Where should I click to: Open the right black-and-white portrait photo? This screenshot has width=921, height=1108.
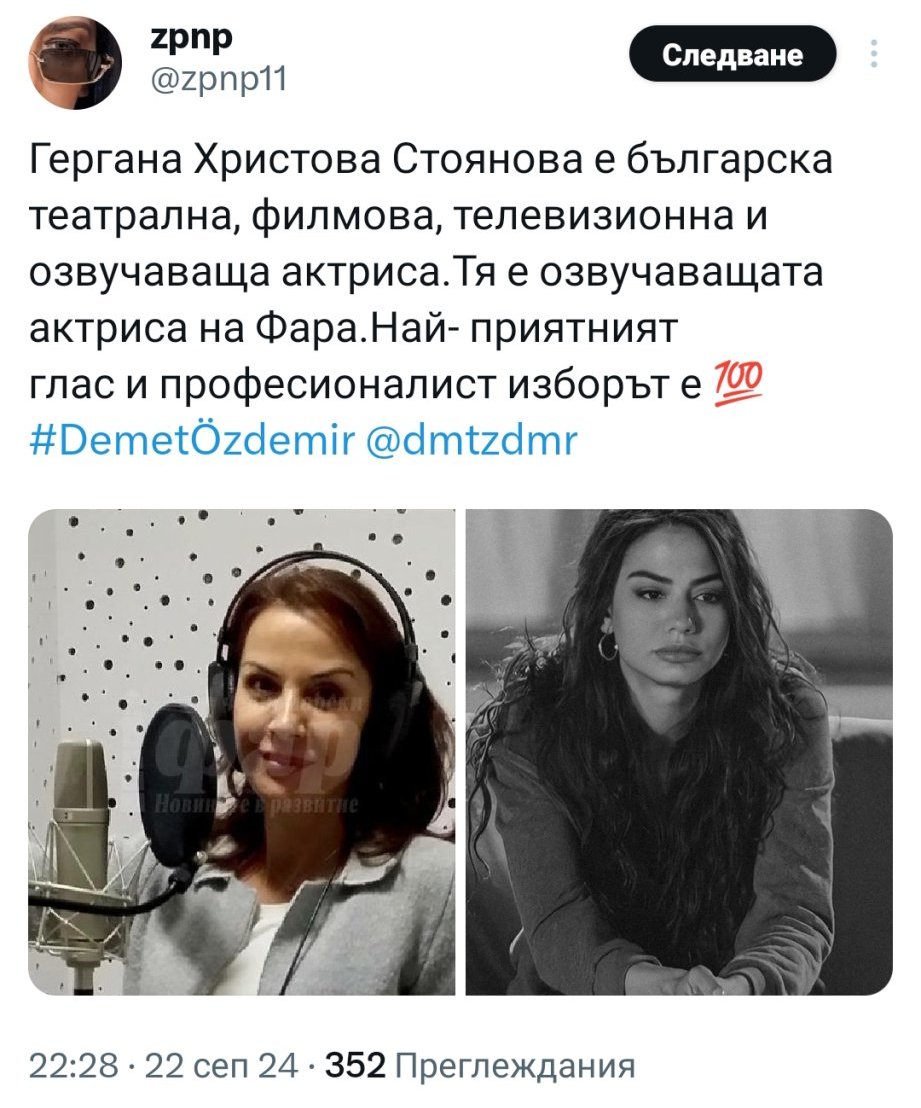(x=679, y=752)
